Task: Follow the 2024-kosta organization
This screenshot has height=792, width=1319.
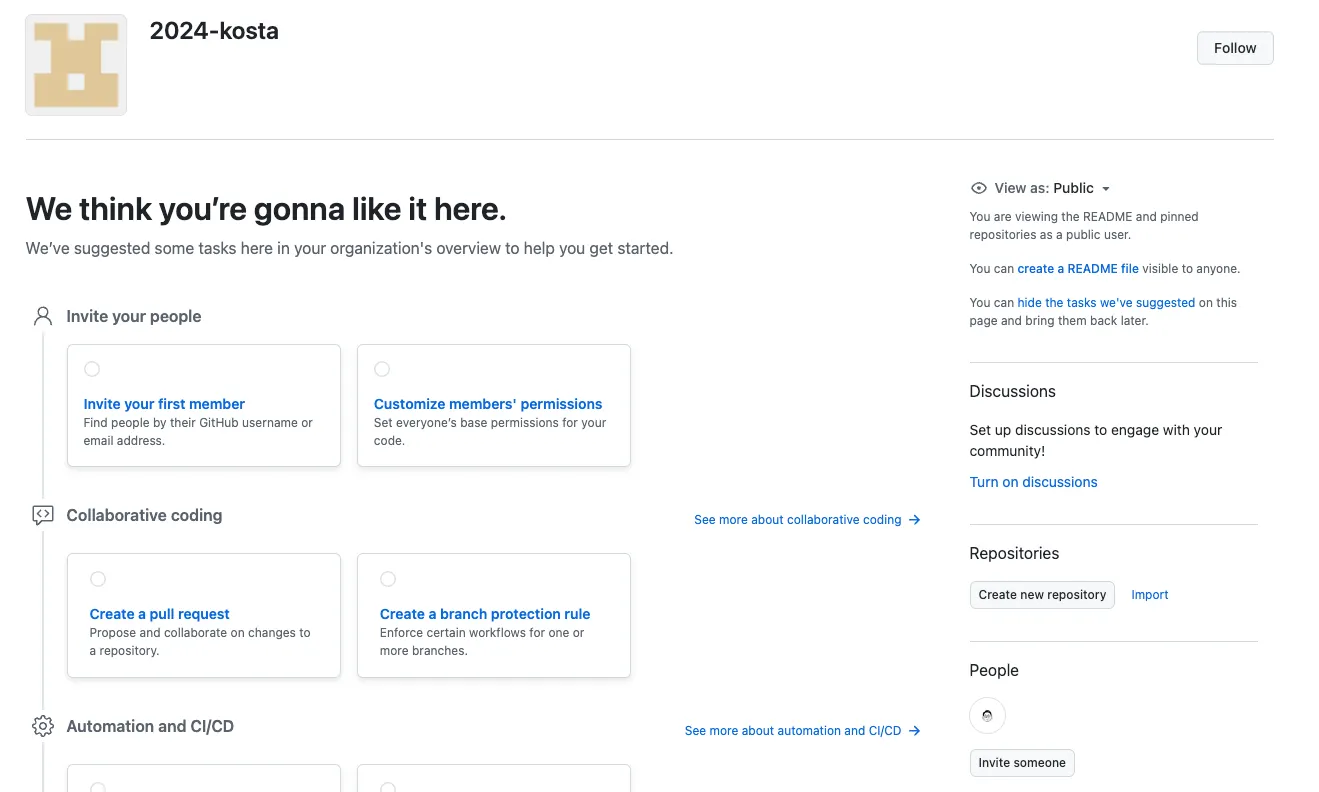Action: pos(1235,48)
